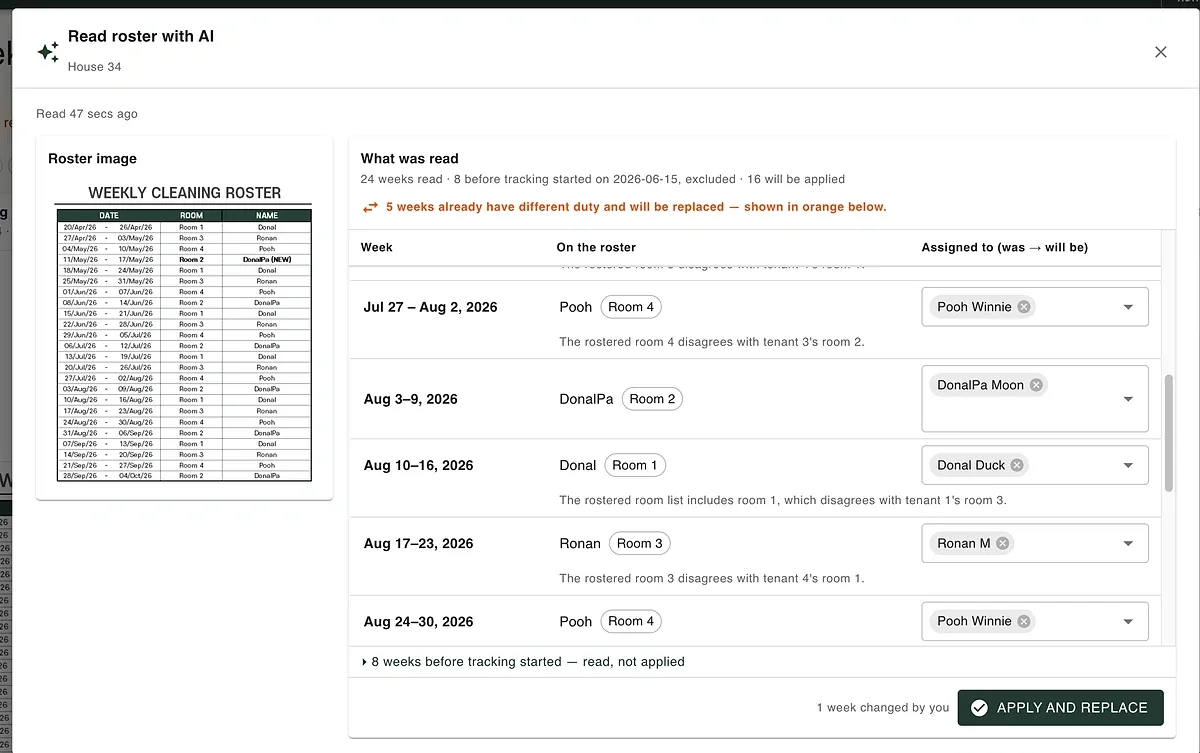Close the Read roster with AI dialog
The image size is (1200, 753).
[x=1160, y=52]
